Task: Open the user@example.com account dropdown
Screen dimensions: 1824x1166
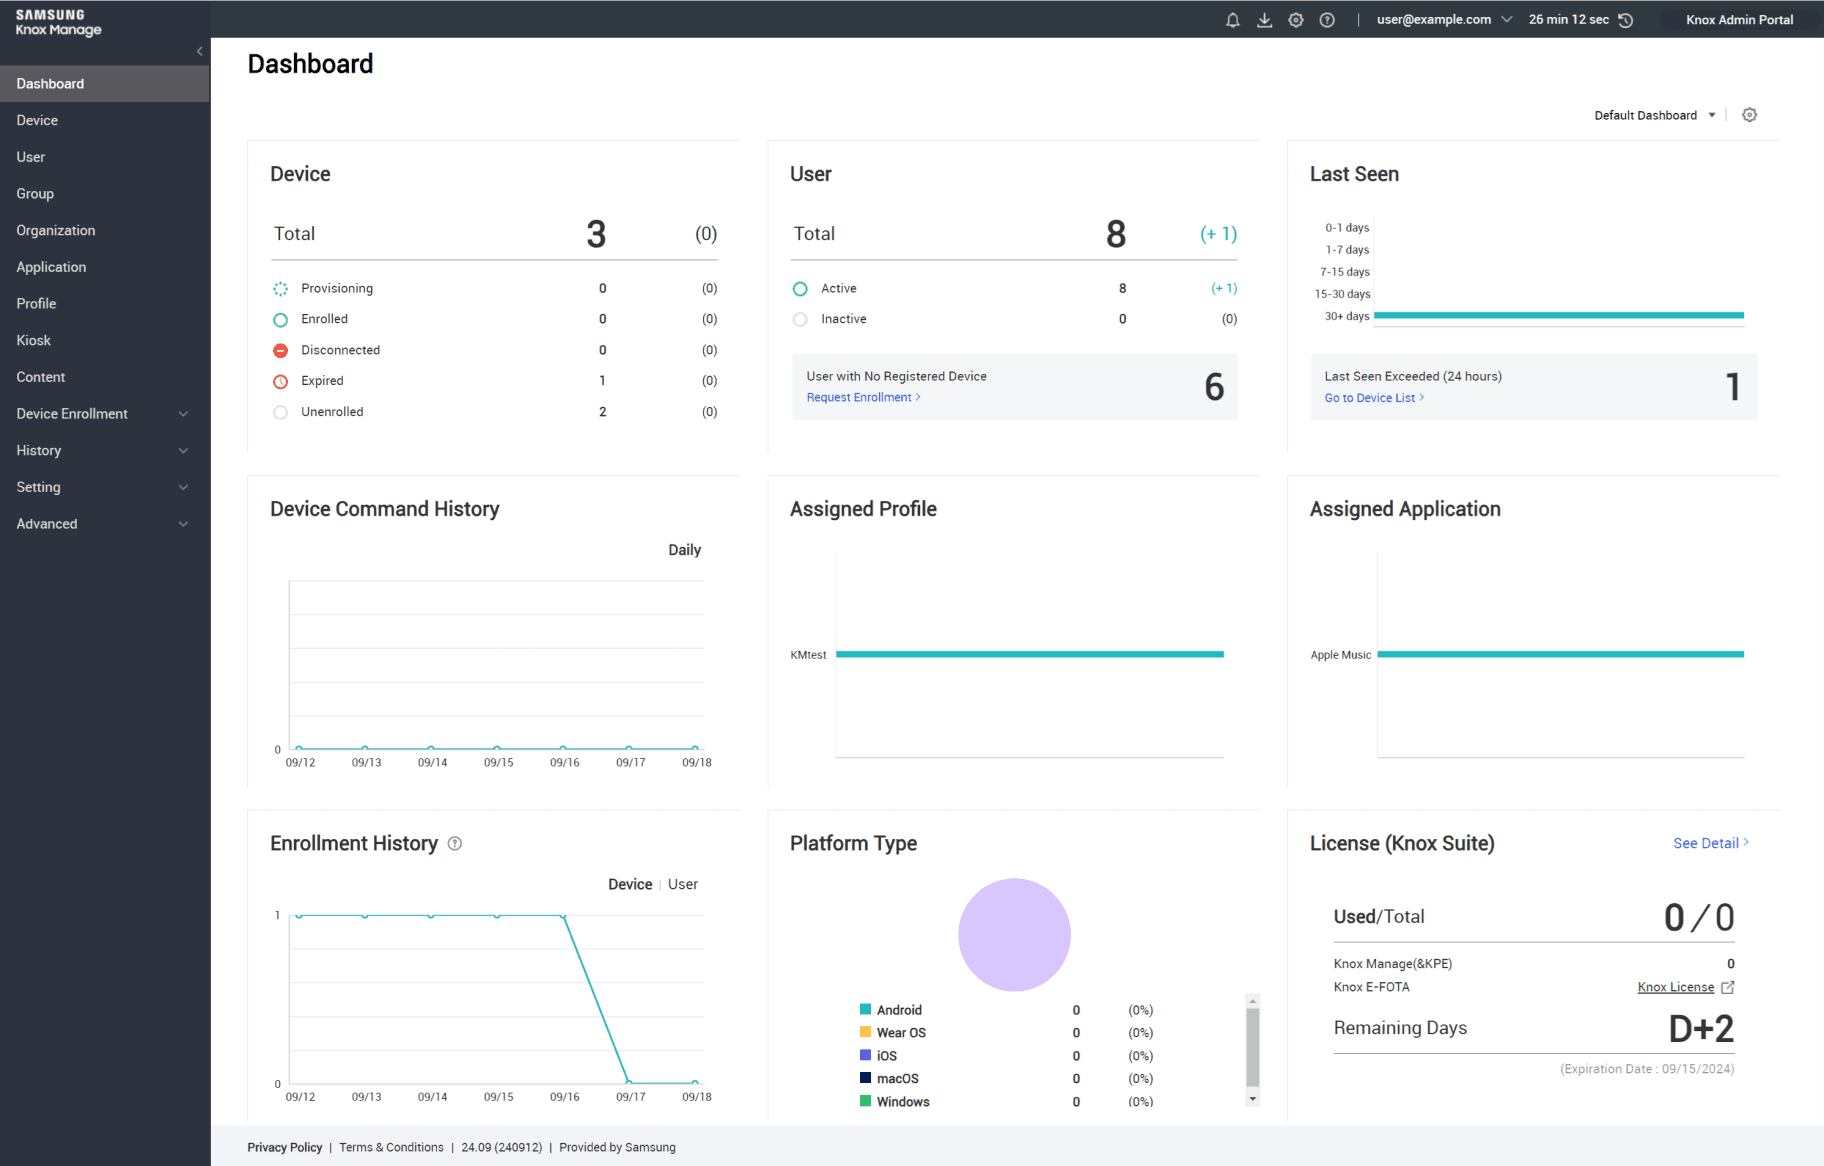Action: (x=1443, y=20)
